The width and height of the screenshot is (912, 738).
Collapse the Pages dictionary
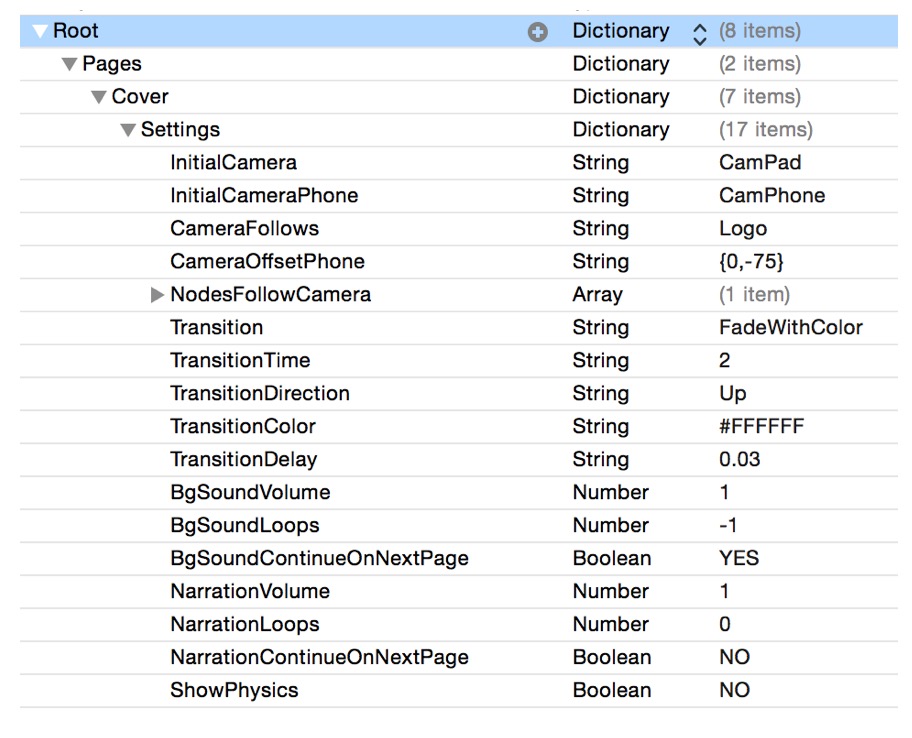68,64
